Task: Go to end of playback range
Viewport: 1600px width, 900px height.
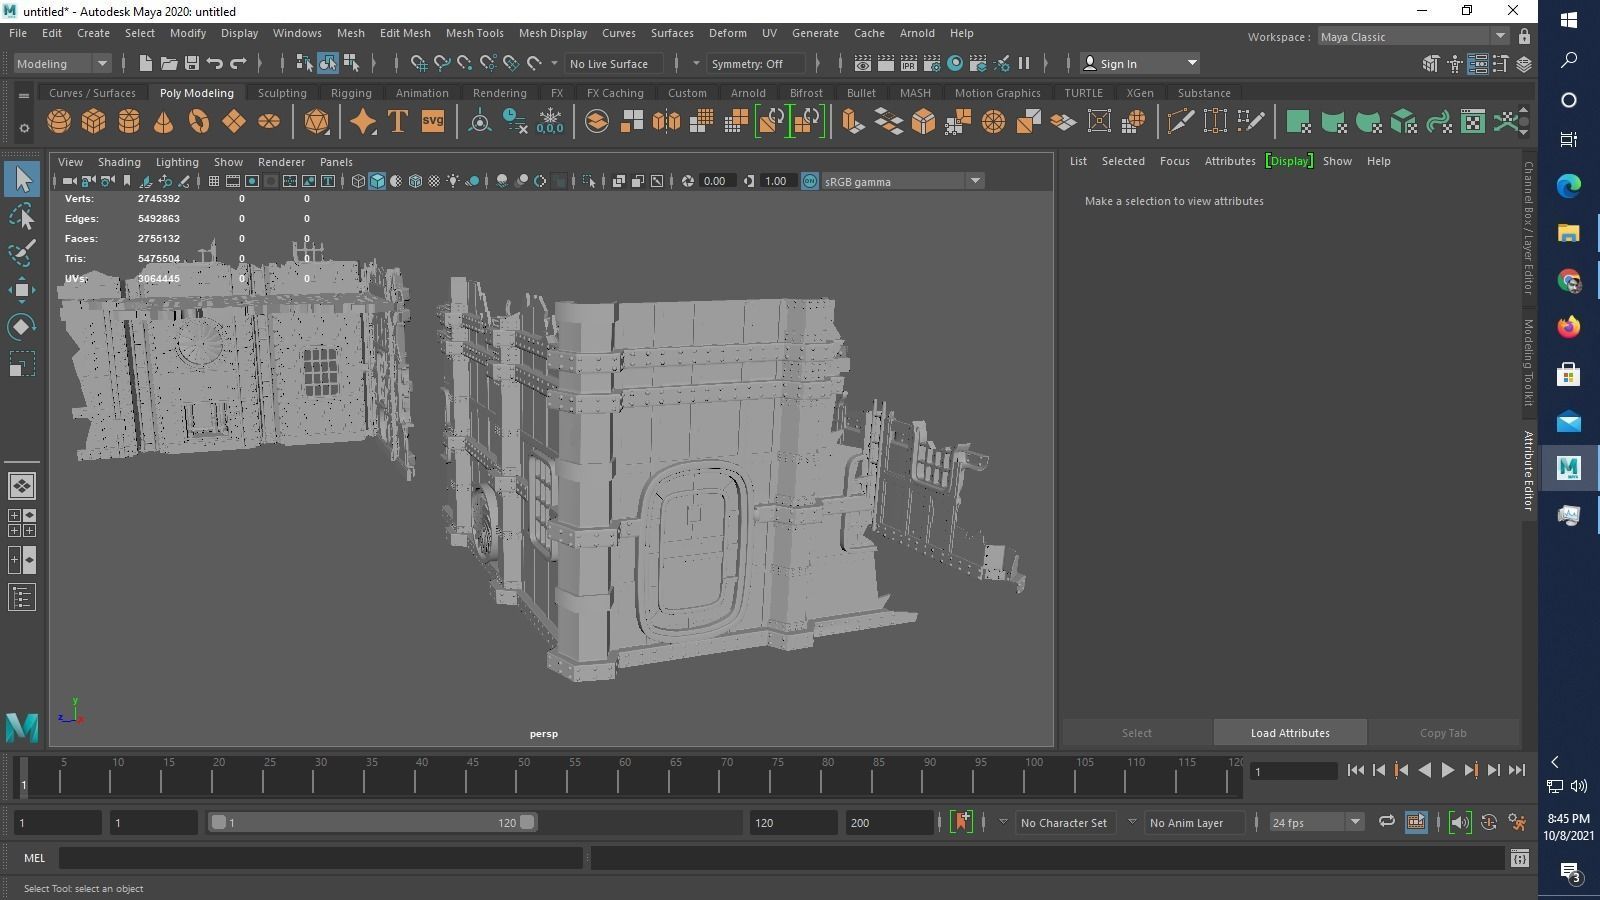Action: (1517, 770)
